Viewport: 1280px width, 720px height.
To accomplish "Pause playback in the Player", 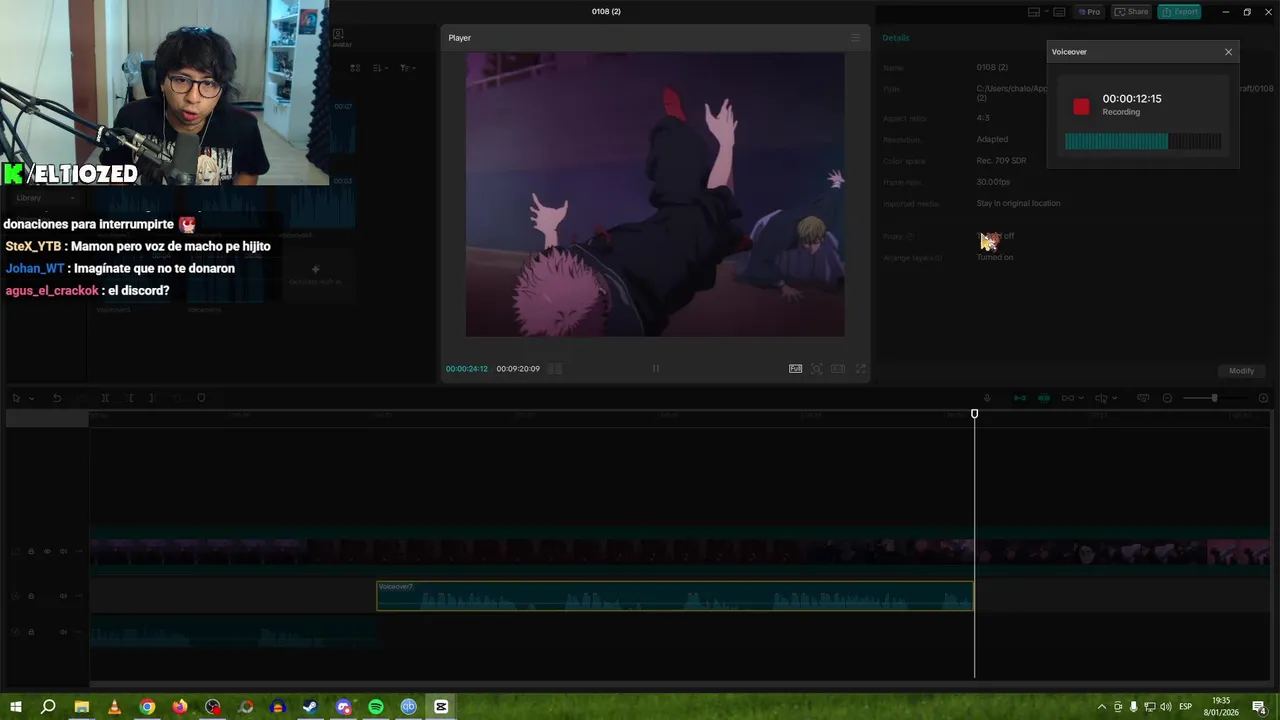I will point(656,369).
